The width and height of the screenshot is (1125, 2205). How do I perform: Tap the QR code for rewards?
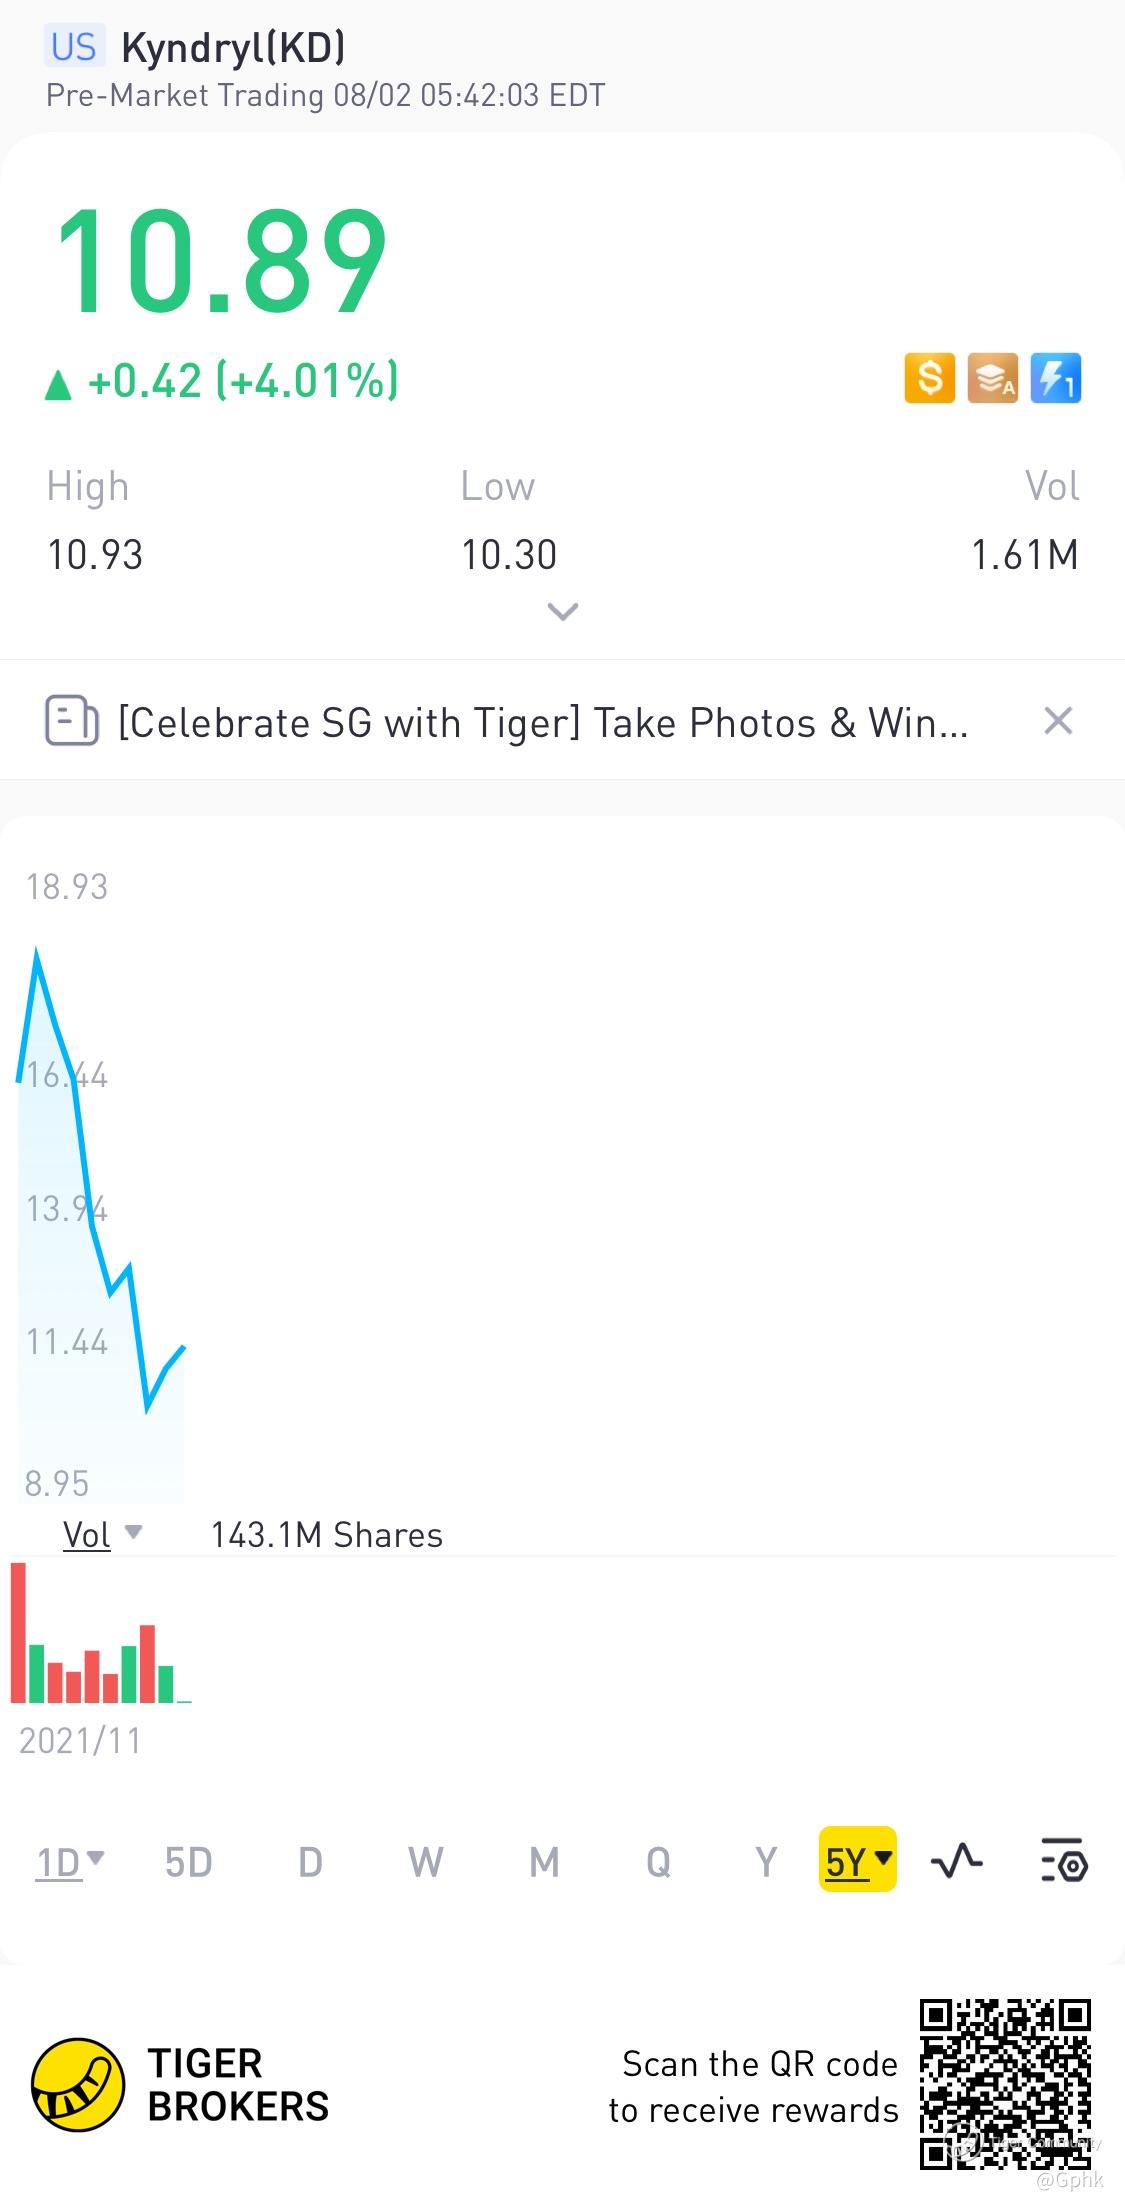click(x=1005, y=2084)
